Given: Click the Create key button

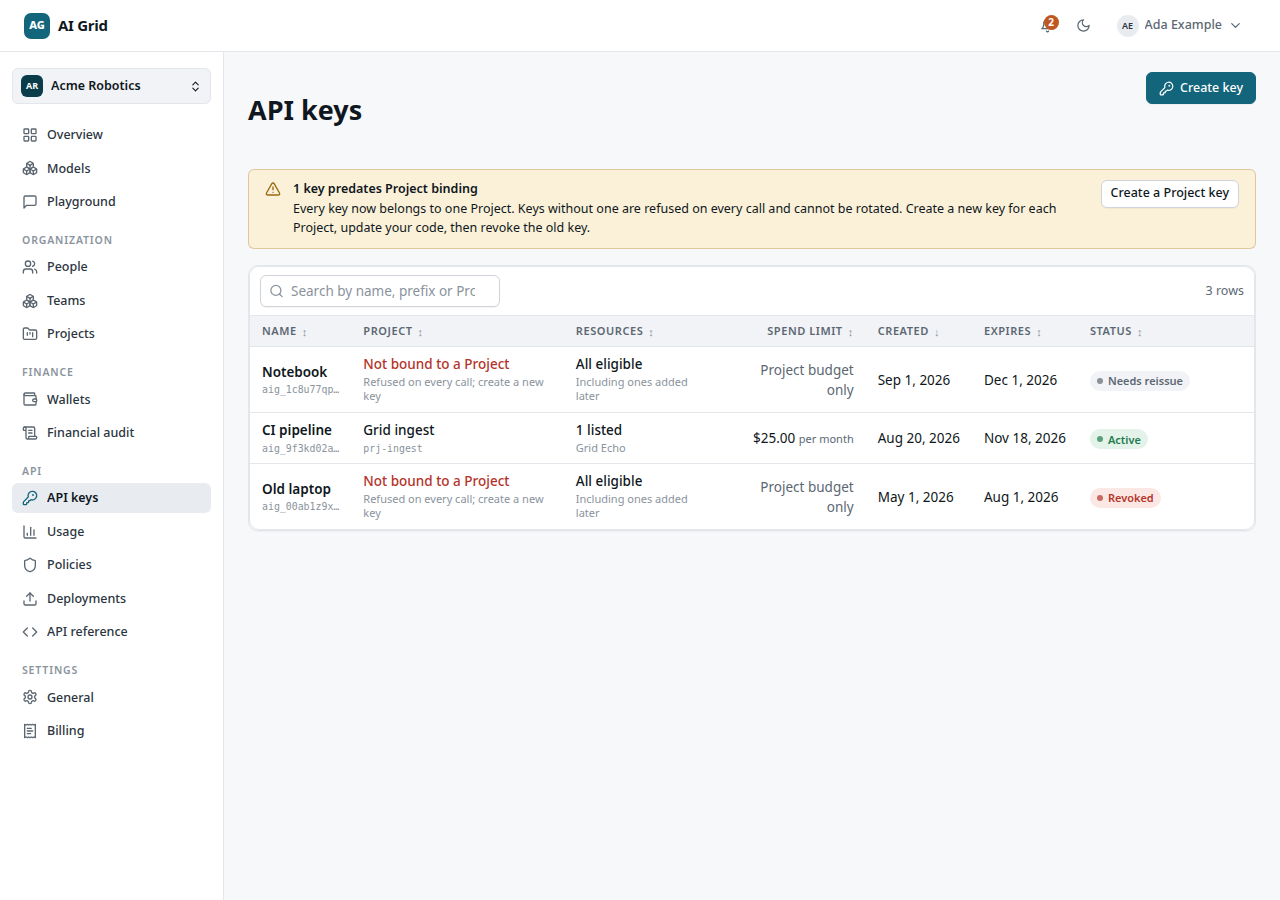Looking at the screenshot, I should [1200, 88].
